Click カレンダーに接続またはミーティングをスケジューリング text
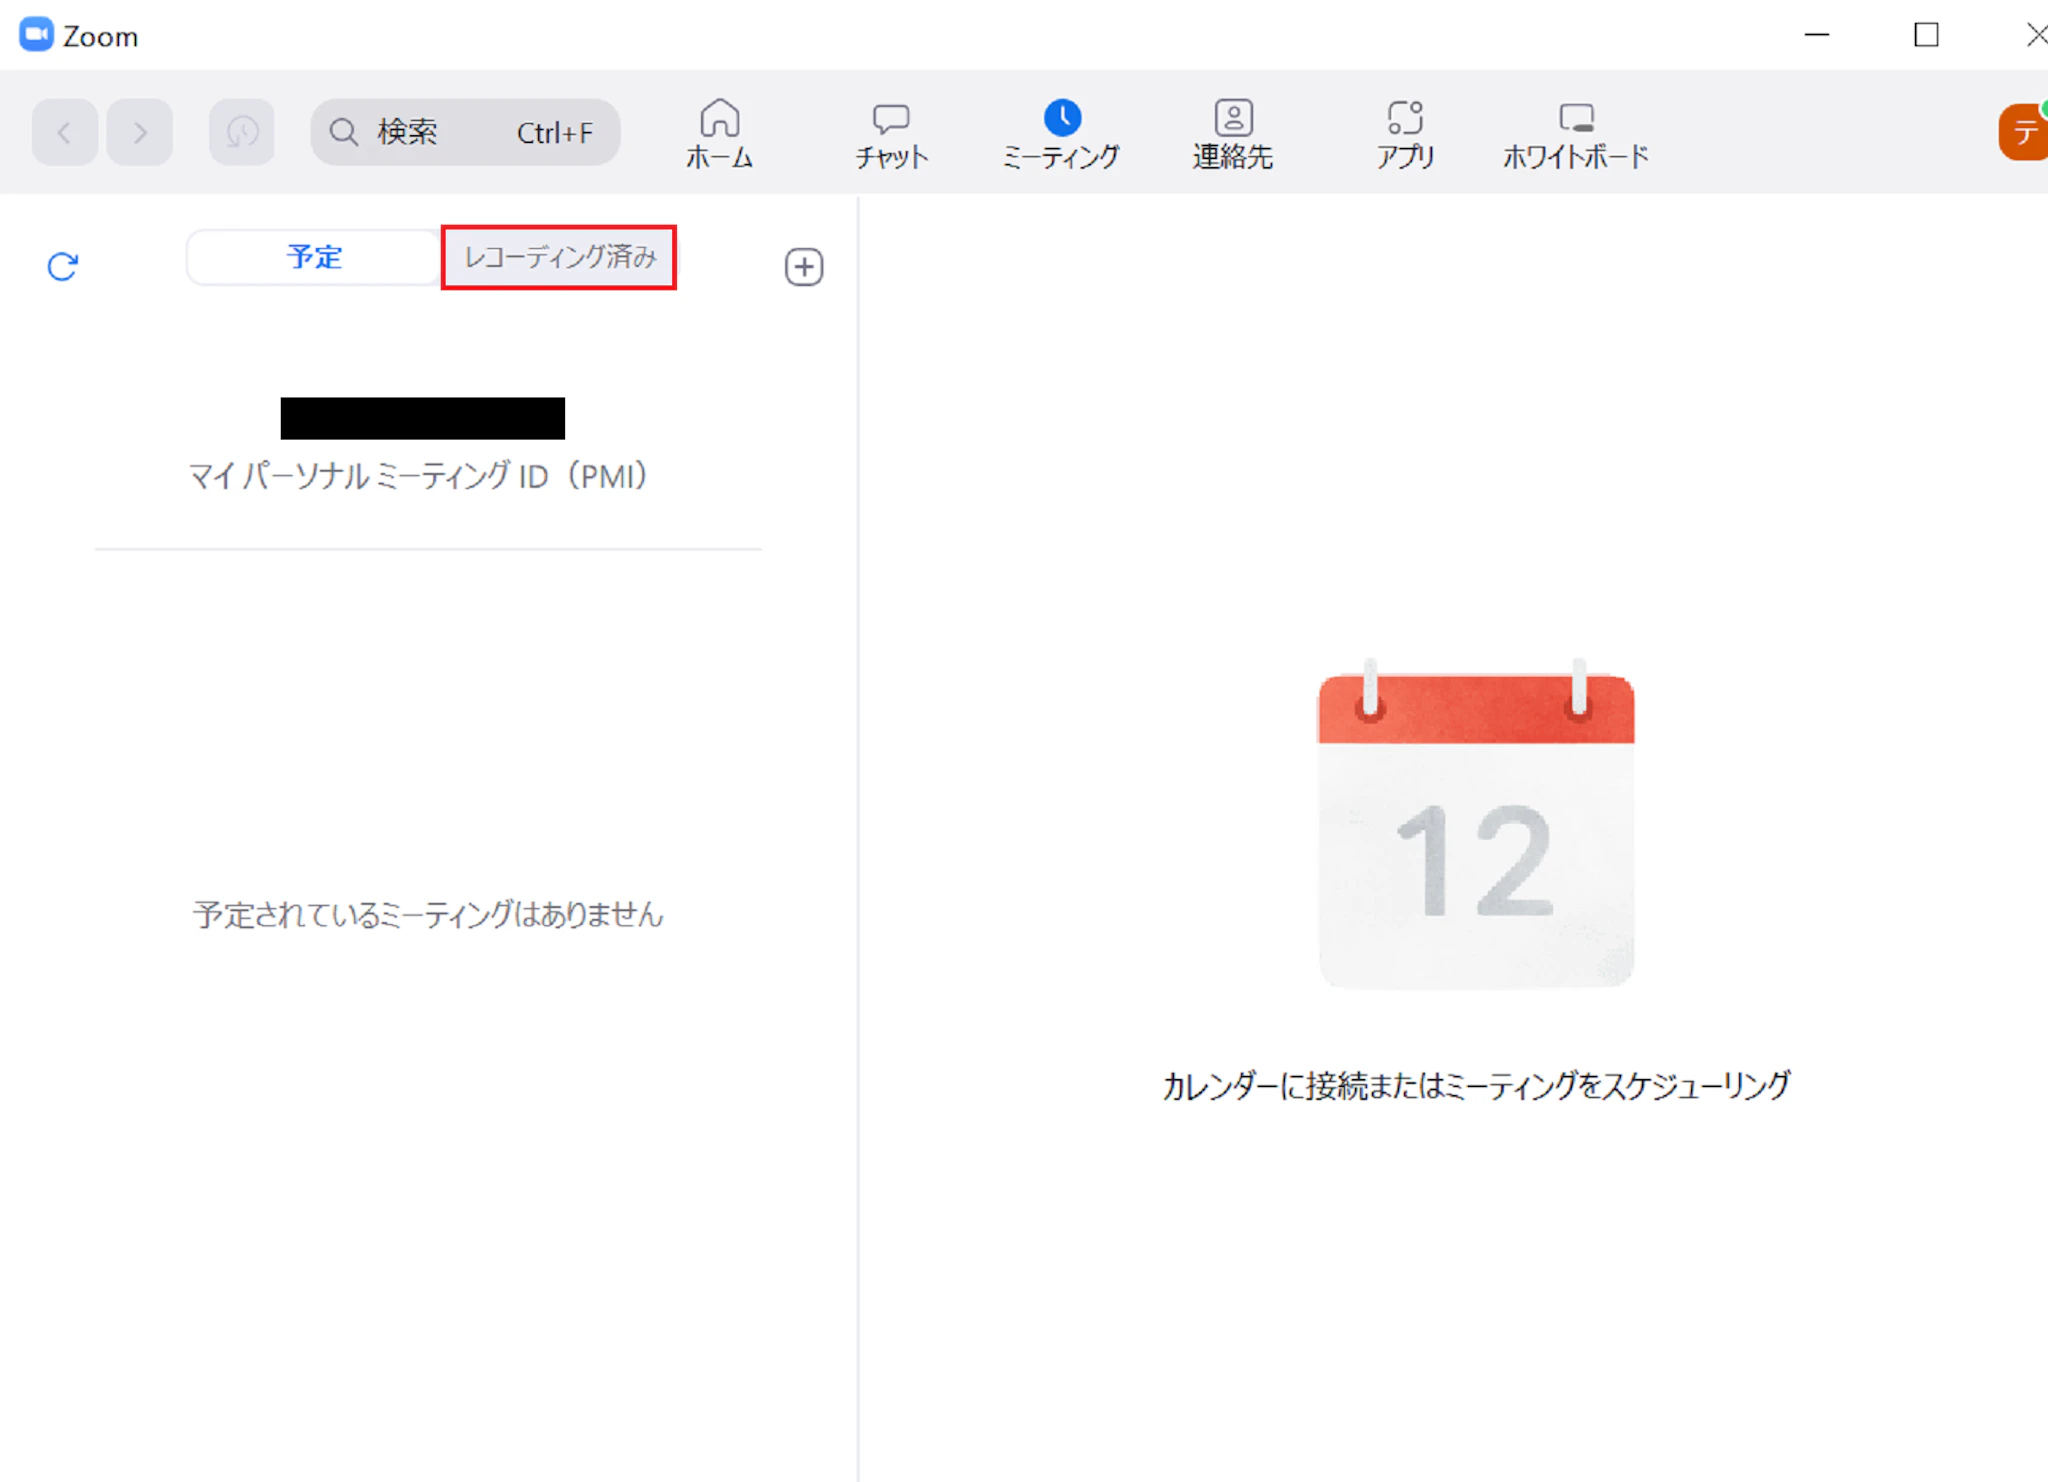This screenshot has width=2048, height=1482. (x=1475, y=1086)
